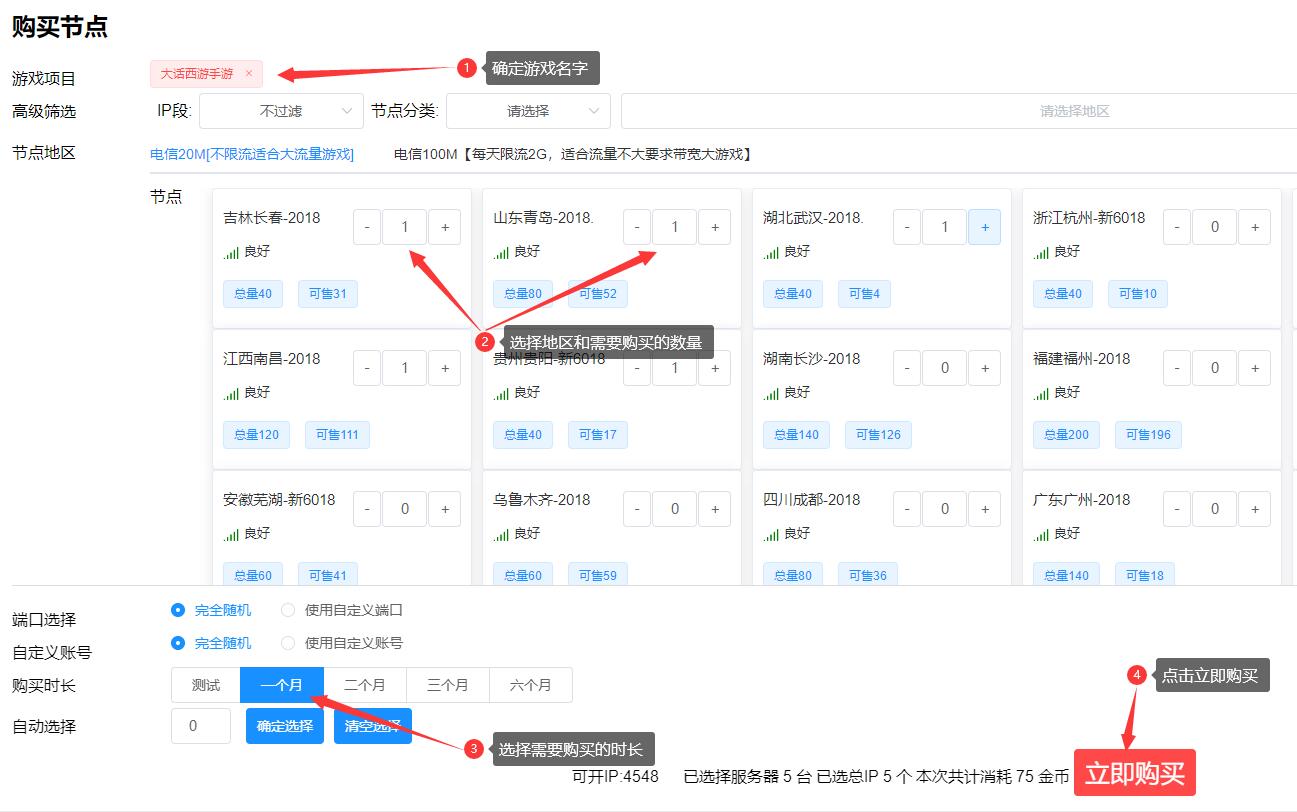Increase quantity for 安徽芜湖-新6018
Image resolution: width=1297 pixels, height=812 pixels.
point(445,509)
